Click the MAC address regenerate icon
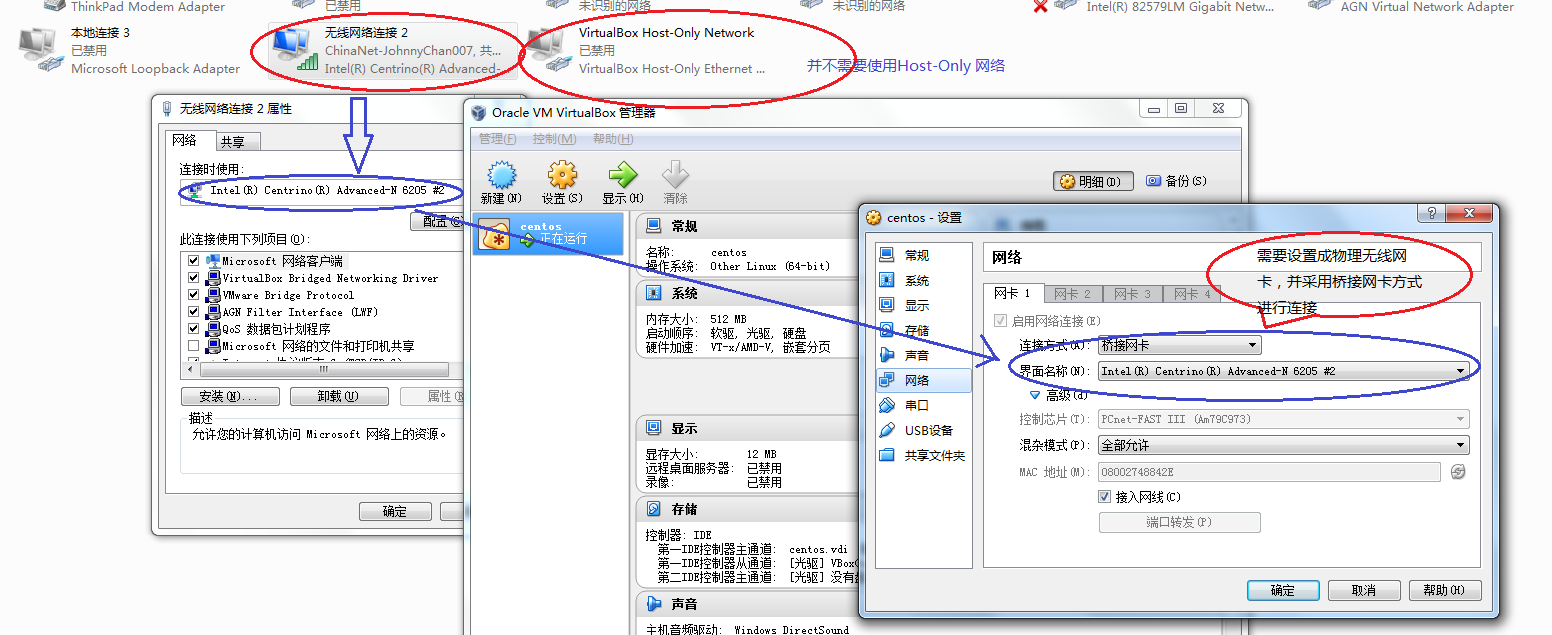 point(1458,472)
